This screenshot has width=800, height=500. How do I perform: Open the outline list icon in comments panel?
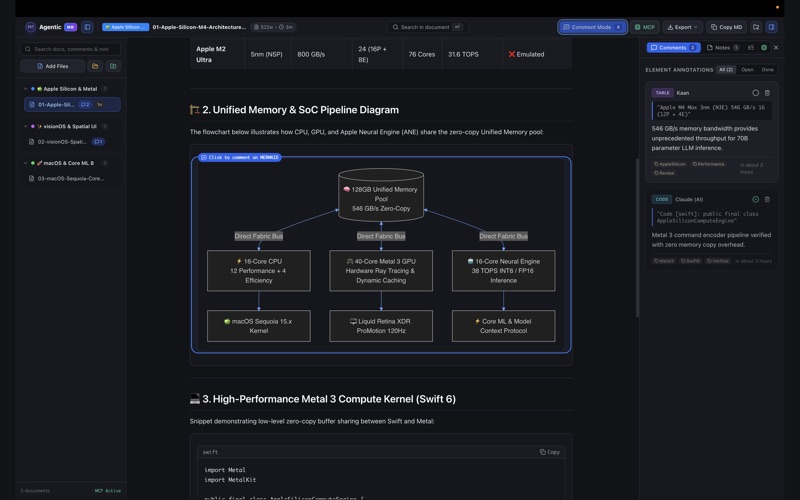click(x=751, y=47)
